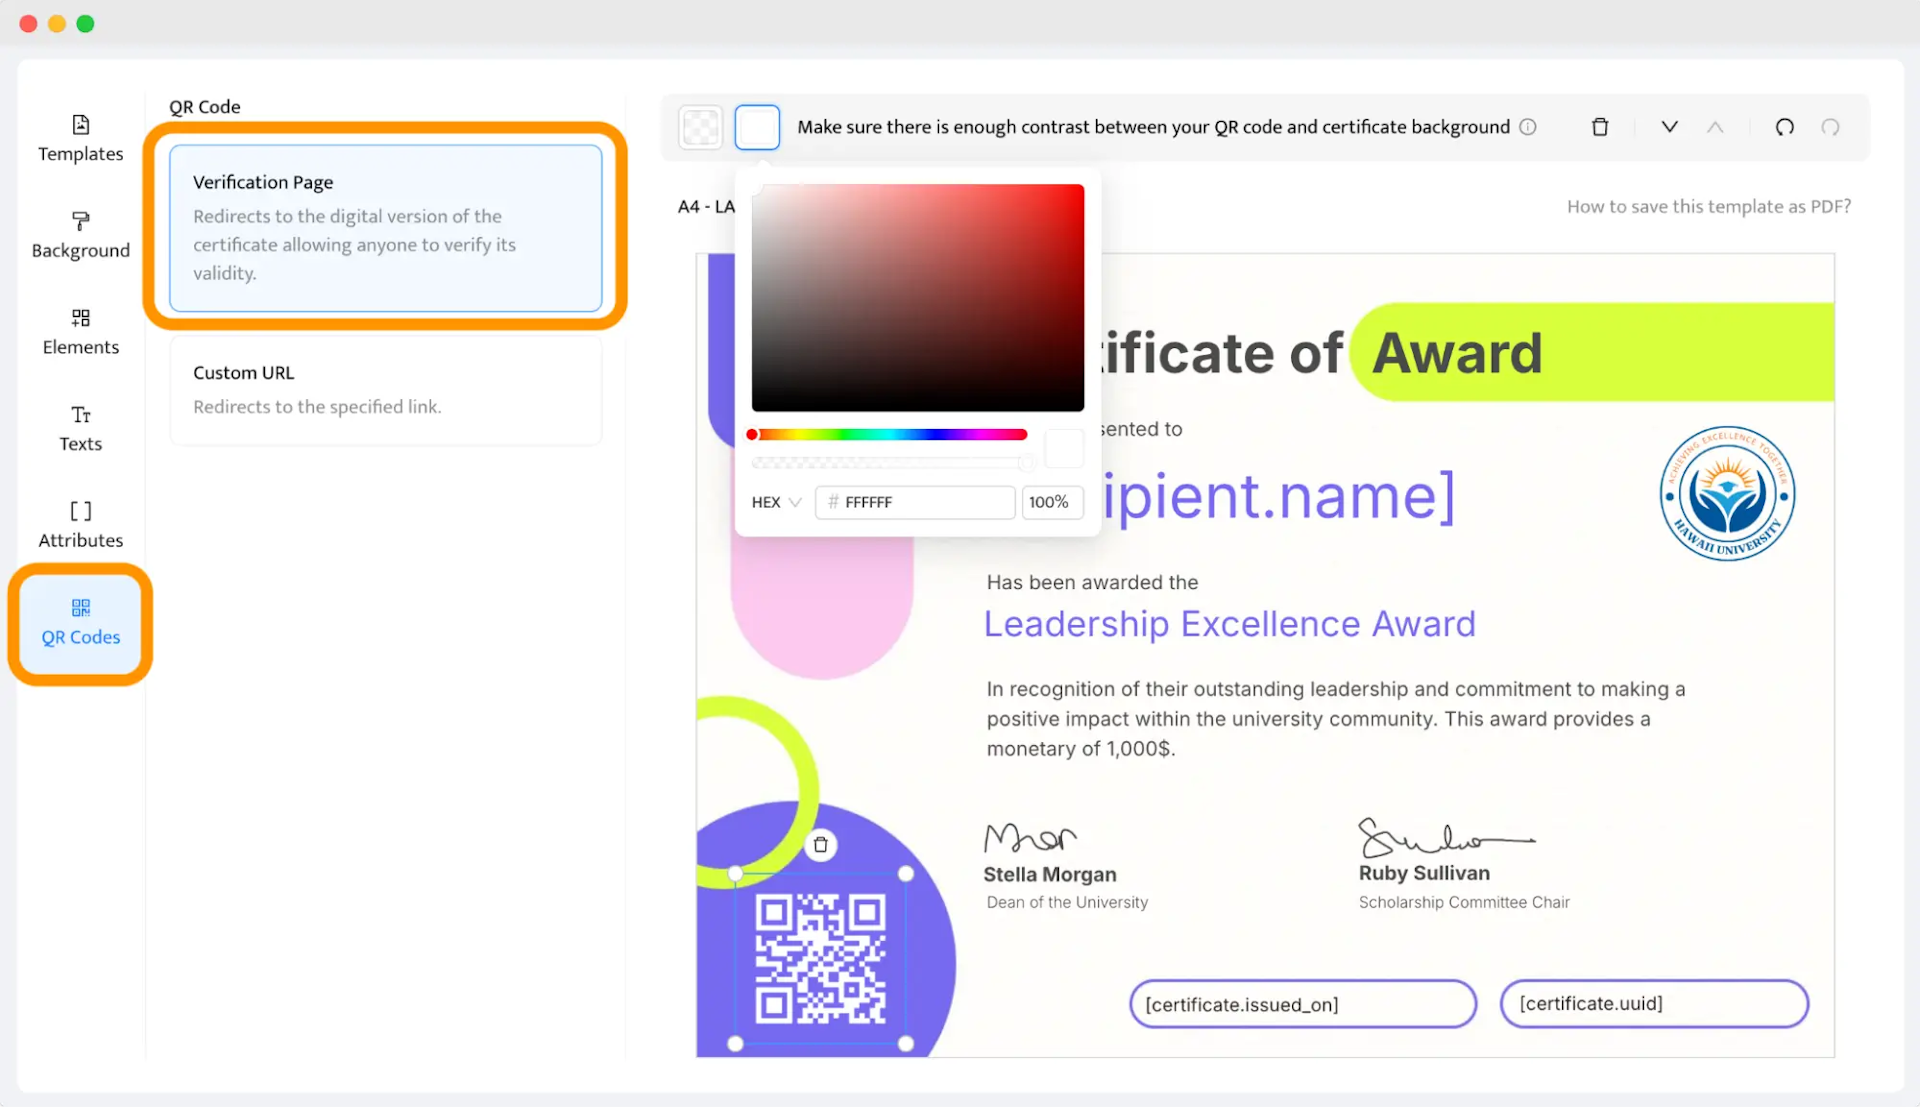Choose the transparent QR background swatch

[x=701, y=127]
